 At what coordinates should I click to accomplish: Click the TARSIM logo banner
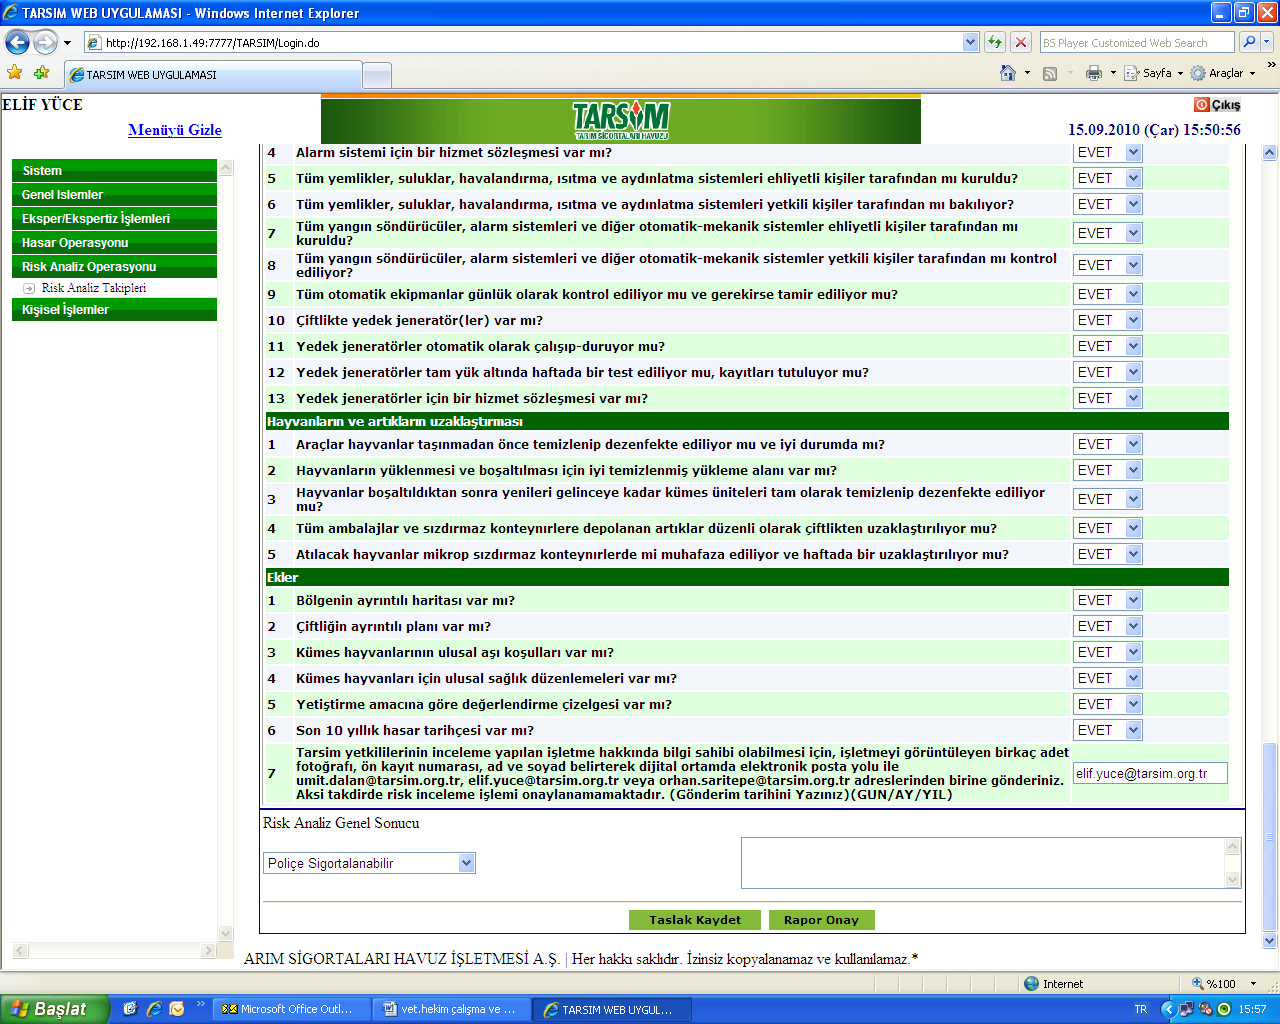(x=621, y=120)
